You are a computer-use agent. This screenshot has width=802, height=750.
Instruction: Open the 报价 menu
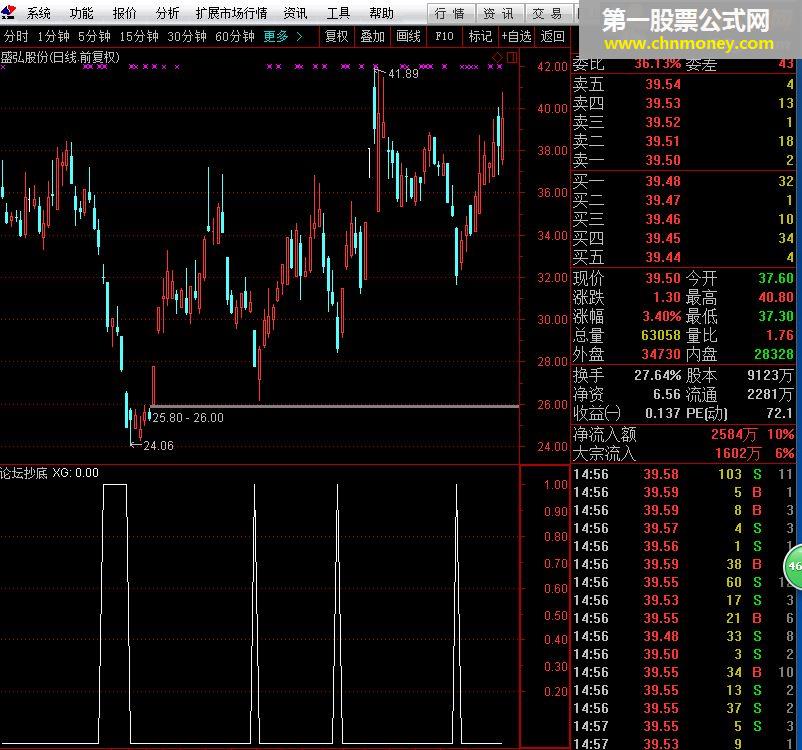coord(125,13)
